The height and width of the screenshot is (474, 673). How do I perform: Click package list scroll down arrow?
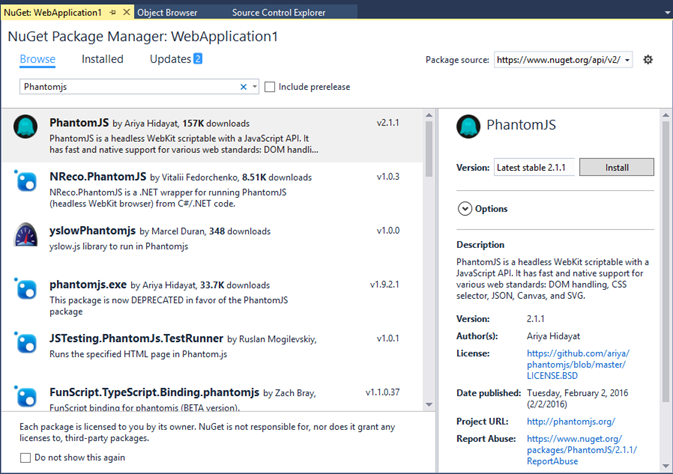pyautogui.click(x=429, y=404)
